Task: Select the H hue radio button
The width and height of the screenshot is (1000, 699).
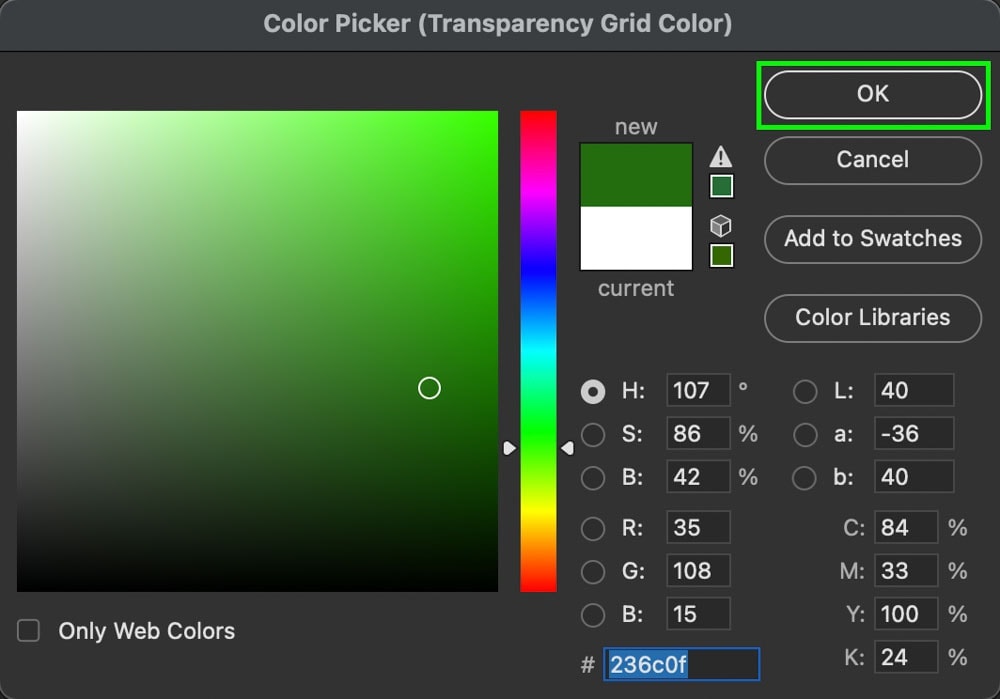Action: tap(593, 392)
